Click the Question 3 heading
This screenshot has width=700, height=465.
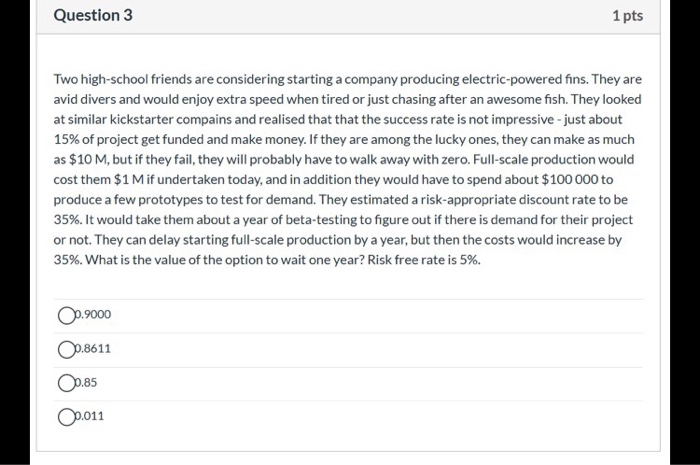93,16
